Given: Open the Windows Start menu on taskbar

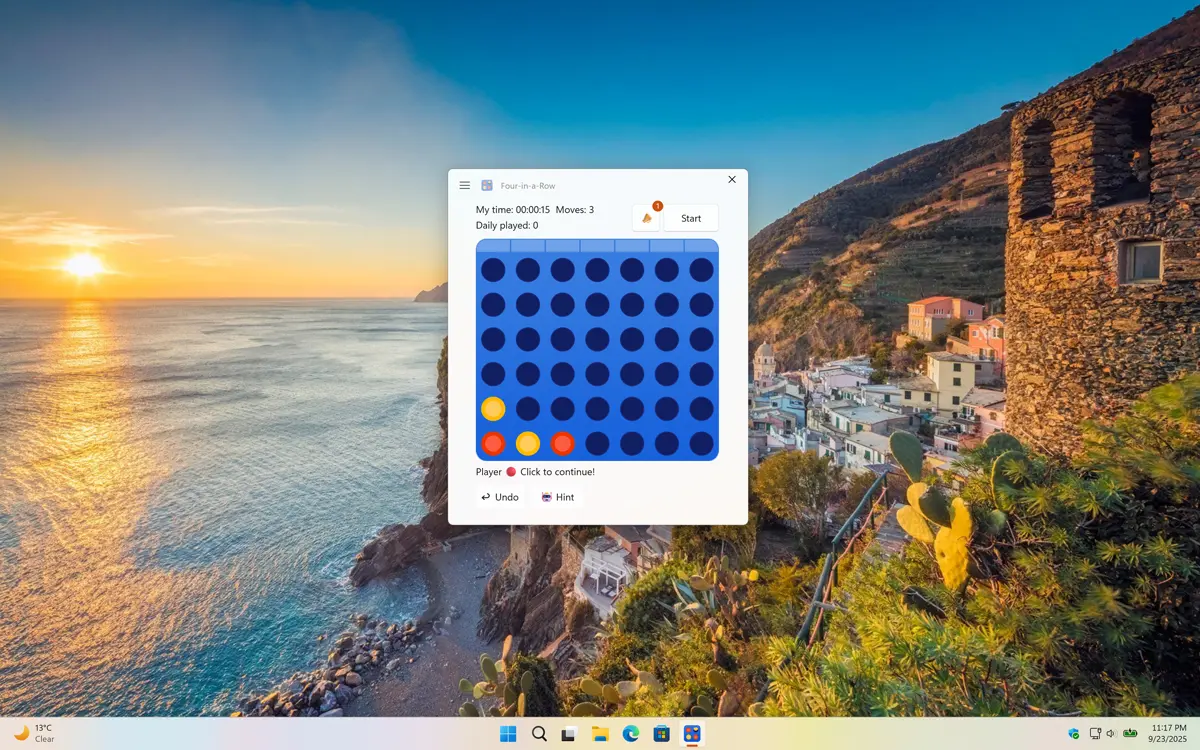Looking at the screenshot, I should point(508,734).
